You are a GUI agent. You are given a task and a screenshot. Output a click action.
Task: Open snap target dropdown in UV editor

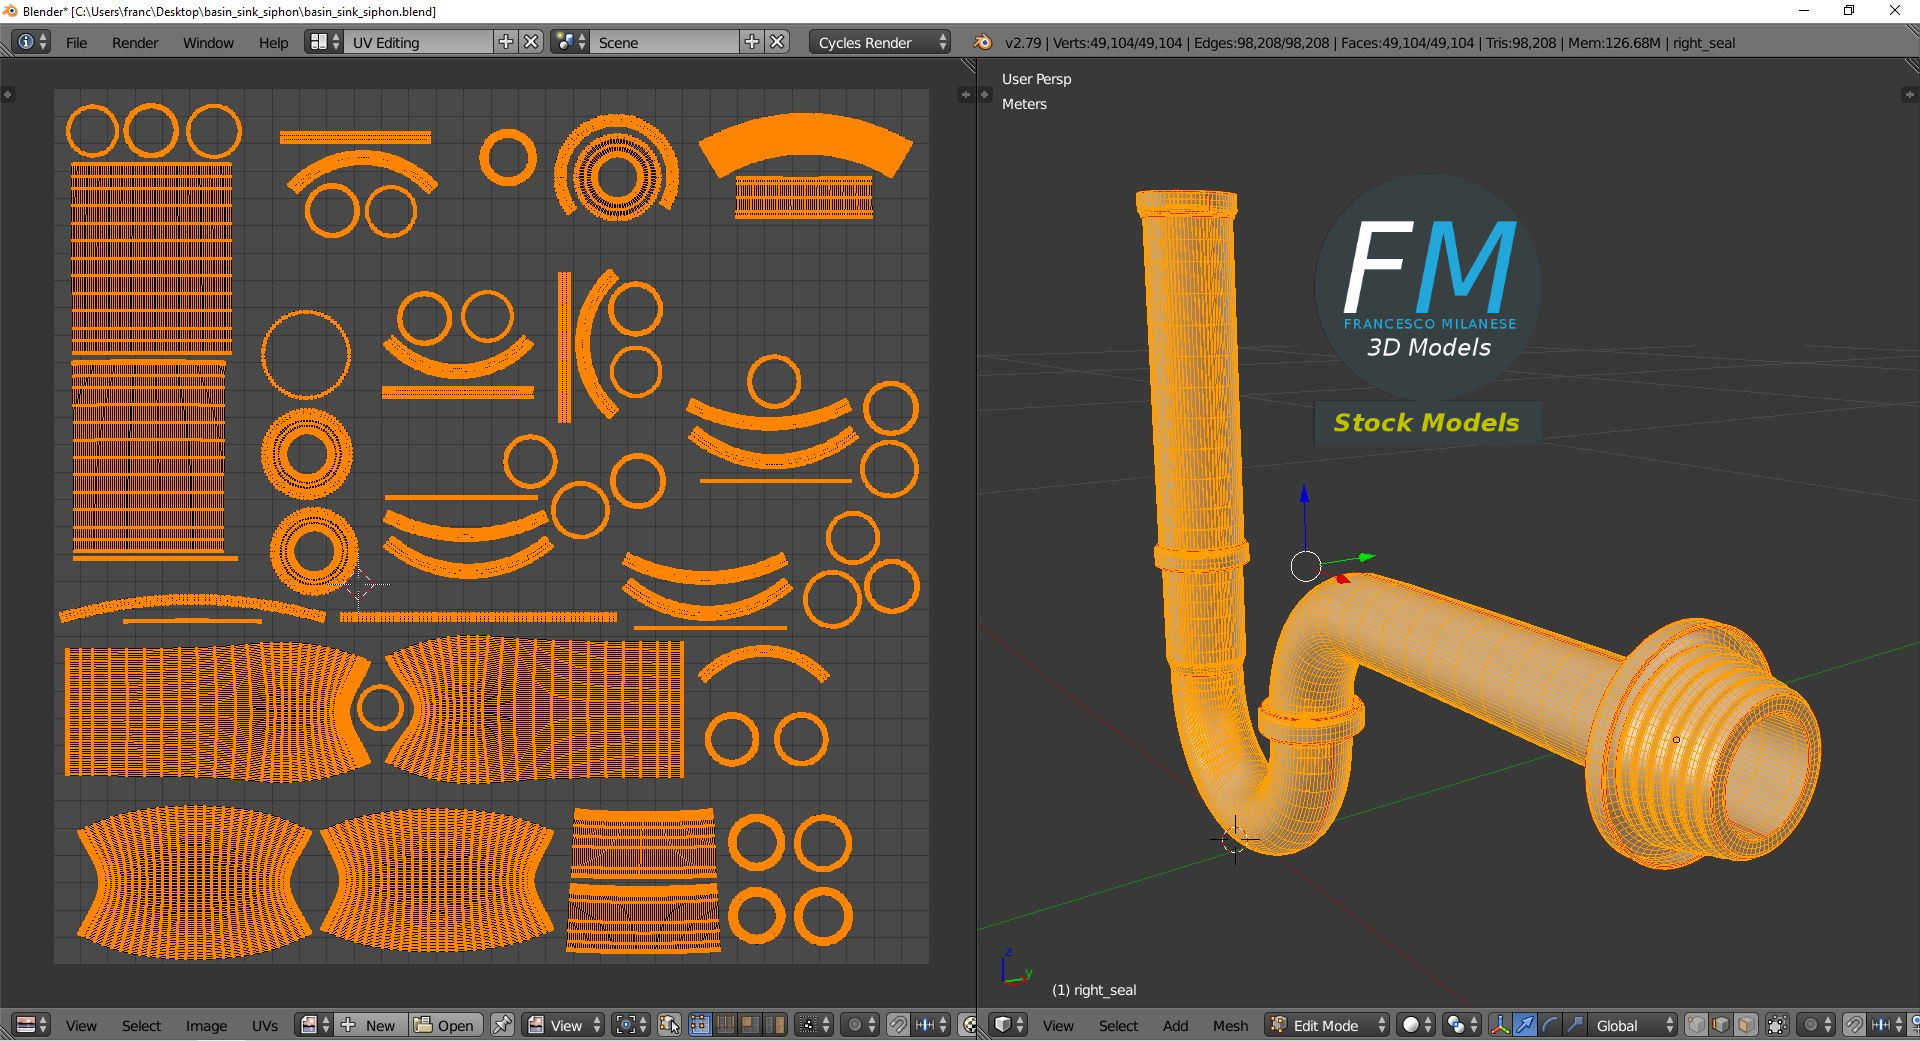tap(930, 1025)
